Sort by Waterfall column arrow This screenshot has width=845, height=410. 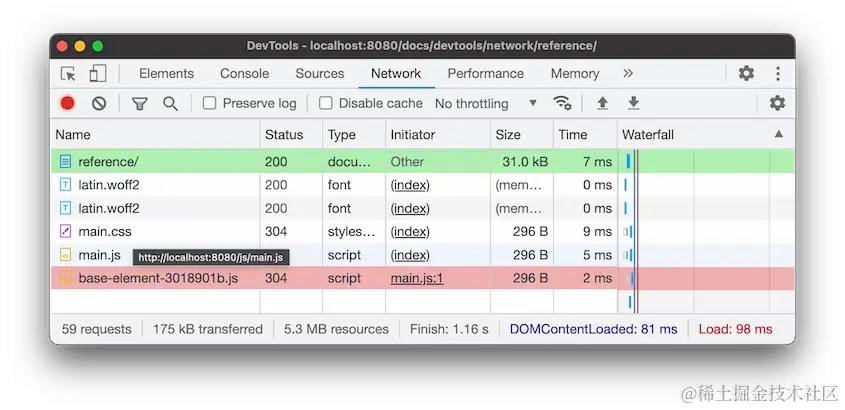tap(779, 134)
